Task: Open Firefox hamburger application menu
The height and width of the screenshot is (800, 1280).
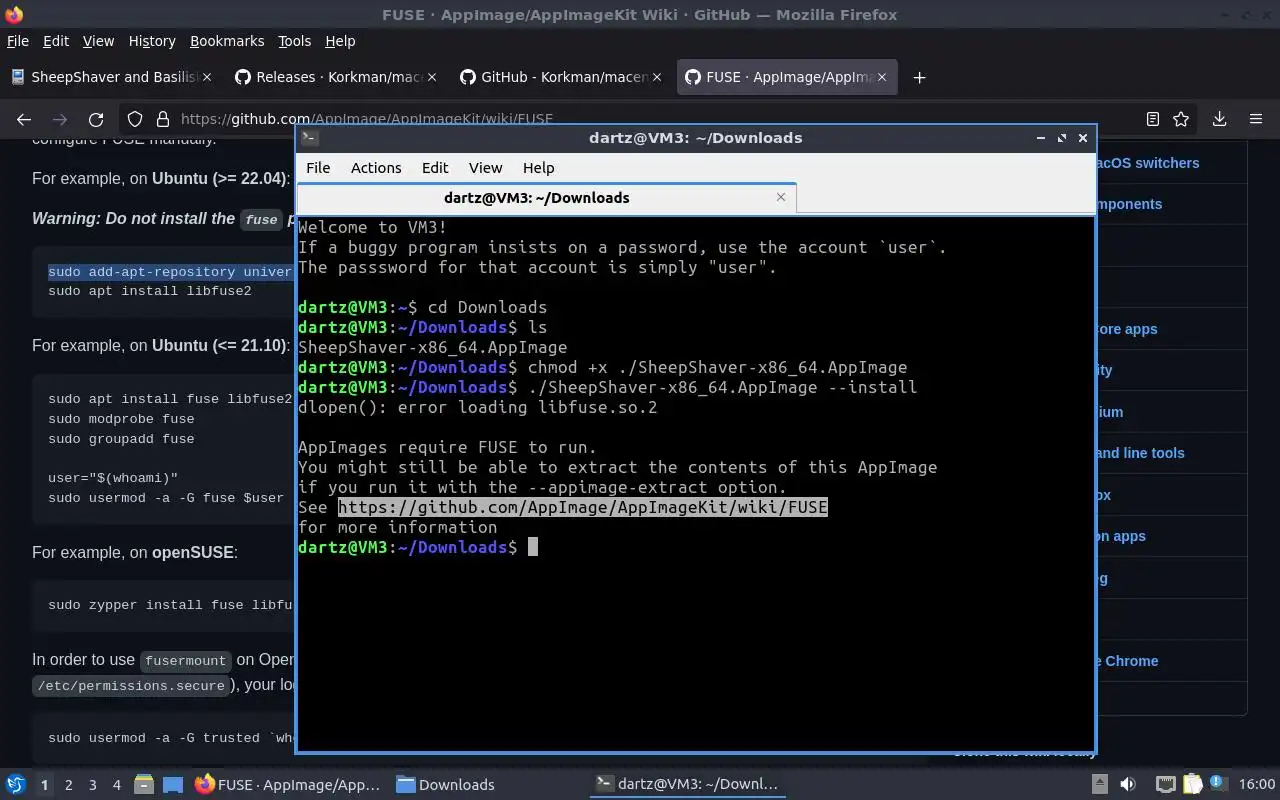Action: tap(1256, 119)
